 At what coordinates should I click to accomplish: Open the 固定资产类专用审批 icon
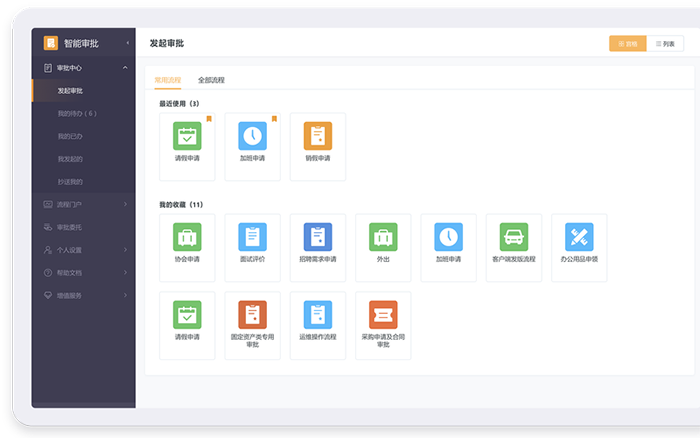[252, 314]
